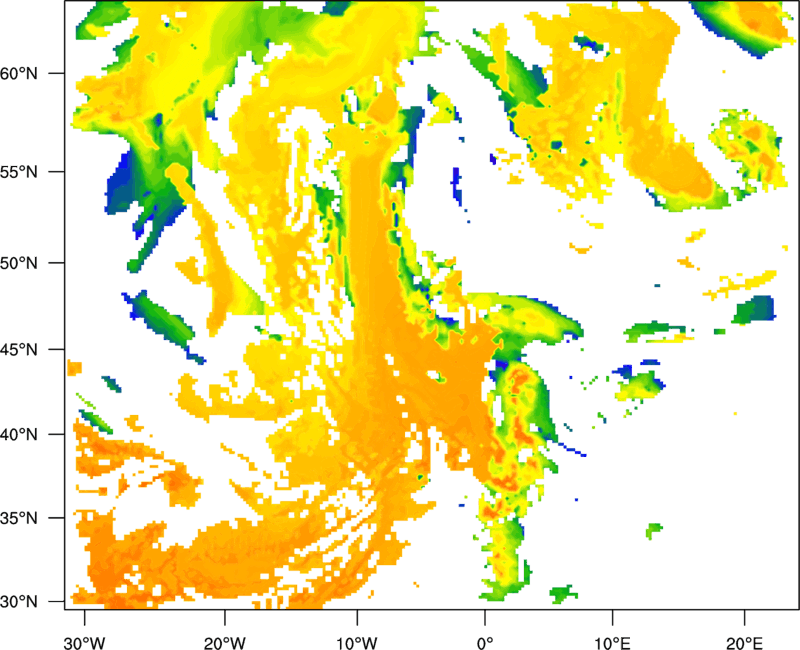Click the 40°N latitude axis label
Screen dimensions: 800x650
(x=19, y=435)
